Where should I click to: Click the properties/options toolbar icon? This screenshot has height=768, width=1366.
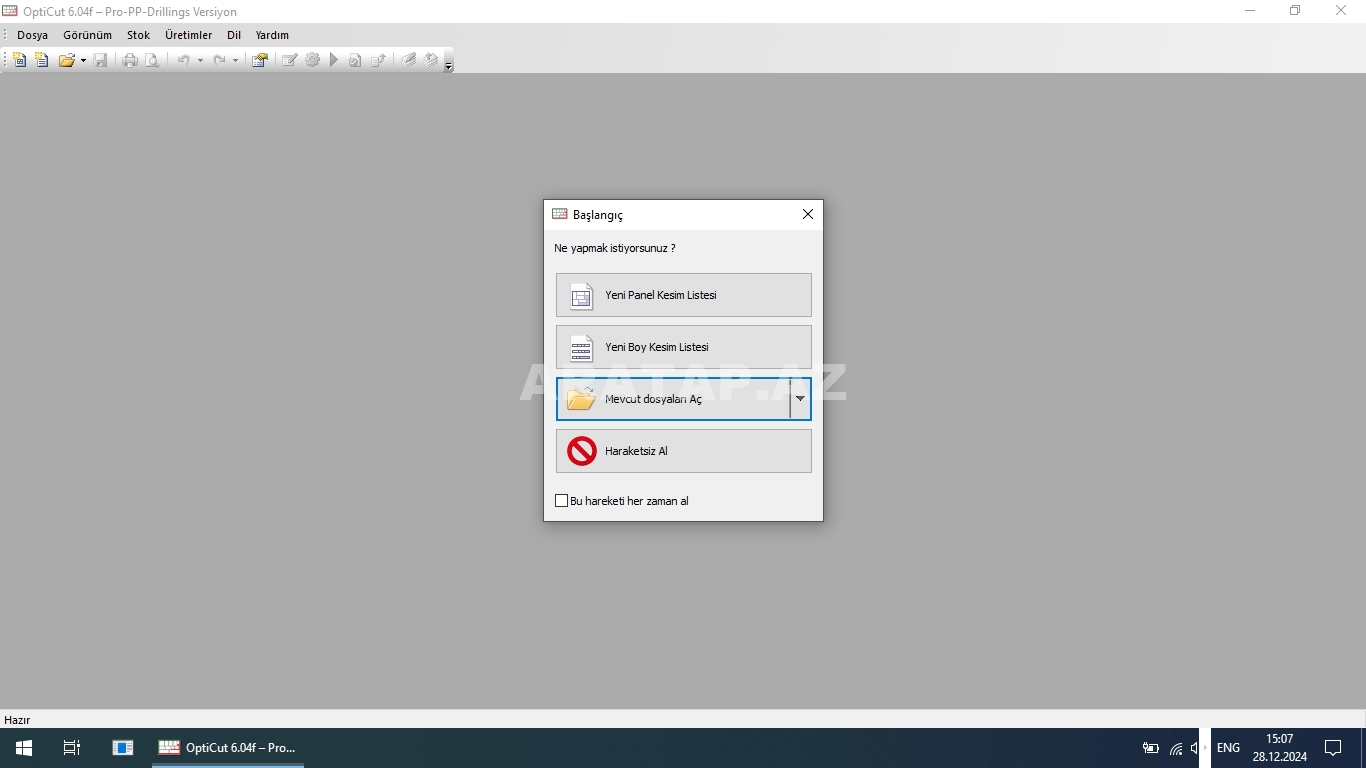pyautogui.click(x=260, y=60)
